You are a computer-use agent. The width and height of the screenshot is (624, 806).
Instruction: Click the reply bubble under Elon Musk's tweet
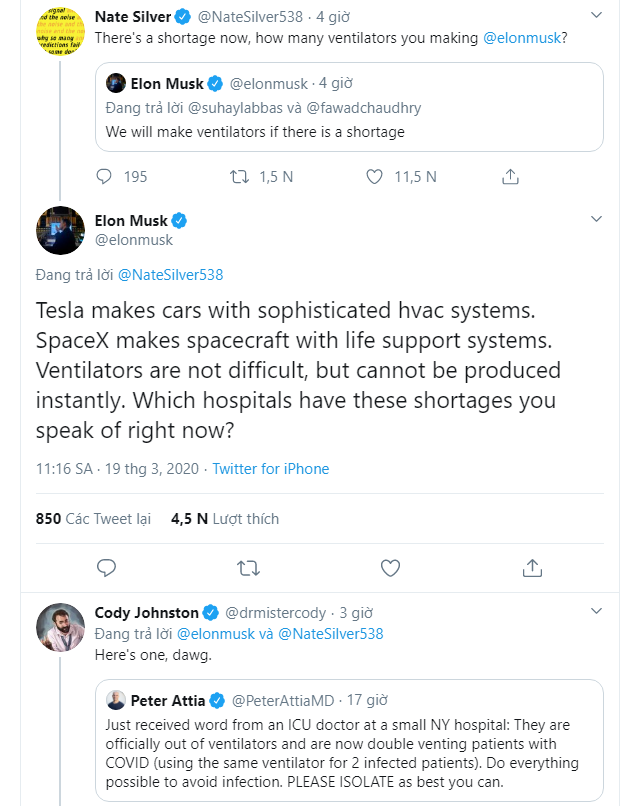click(x=106, y=568)
